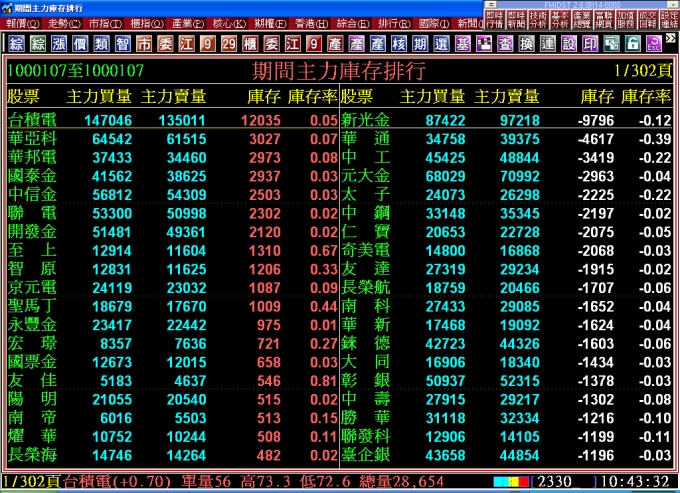This screenshot has height=493, width=680.
Task: Select the 台積電 stock row
Action: [173, 120]
